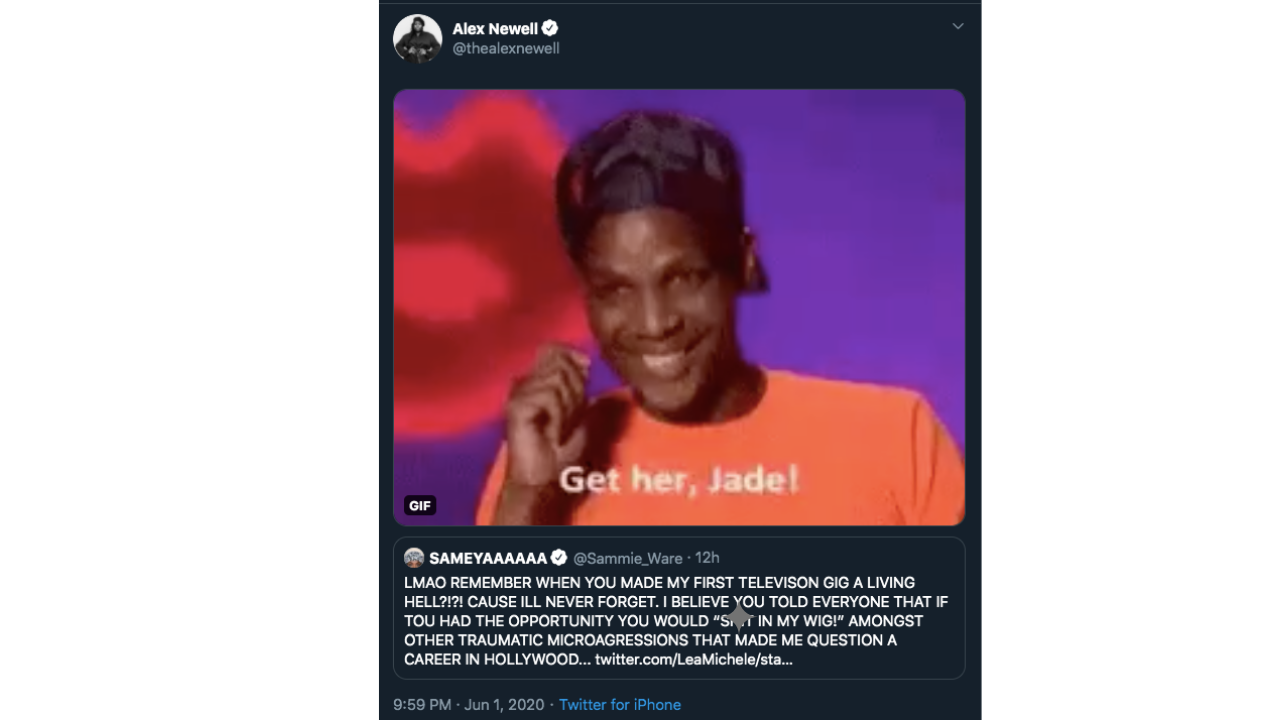Click the 'Get her, Jade!' caption
1280x720 pixels.
coord(679,480)
